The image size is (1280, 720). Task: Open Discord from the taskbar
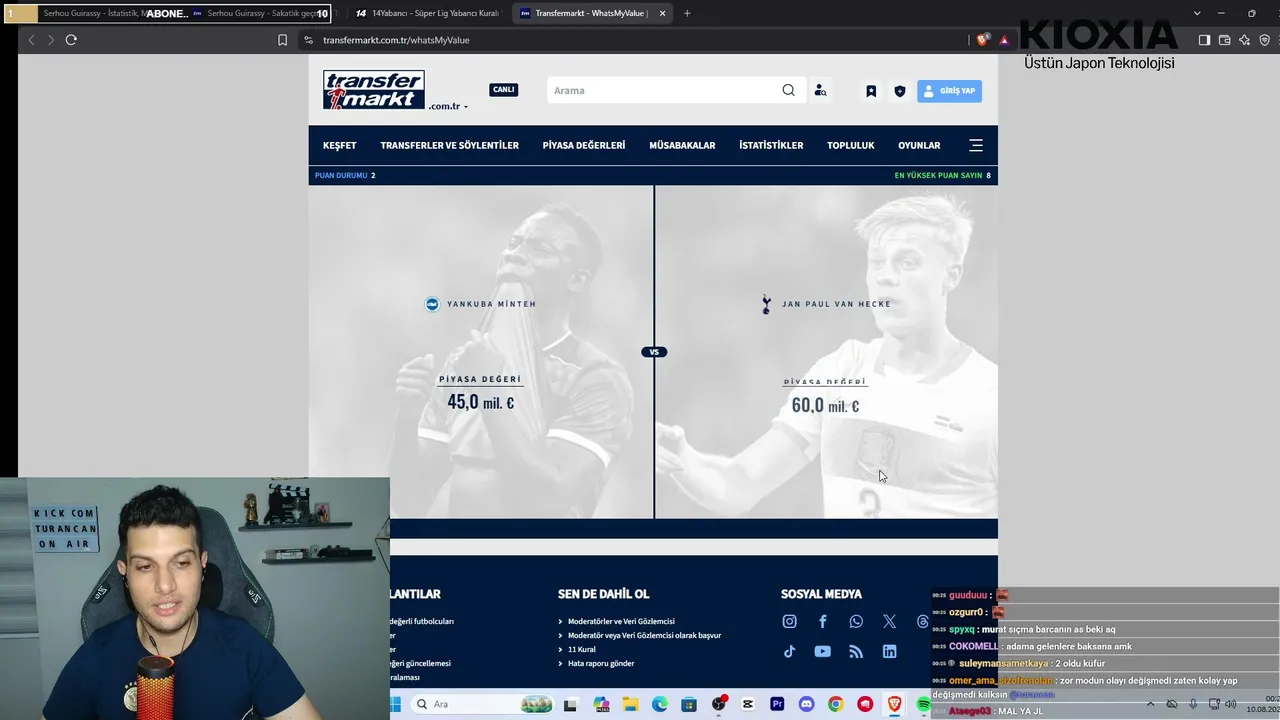coord(807,705)
